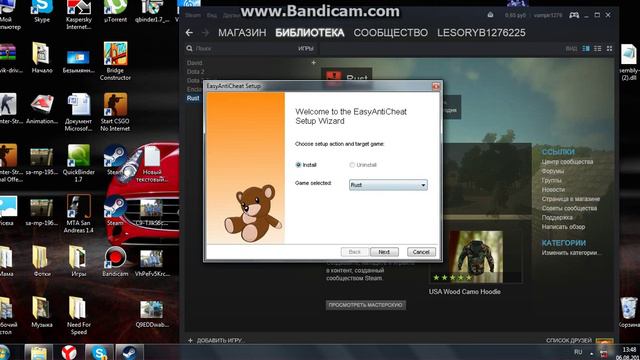Click Изменить категории link
Viewport: 640px width, 360px height.
click(x=571, y=253)
